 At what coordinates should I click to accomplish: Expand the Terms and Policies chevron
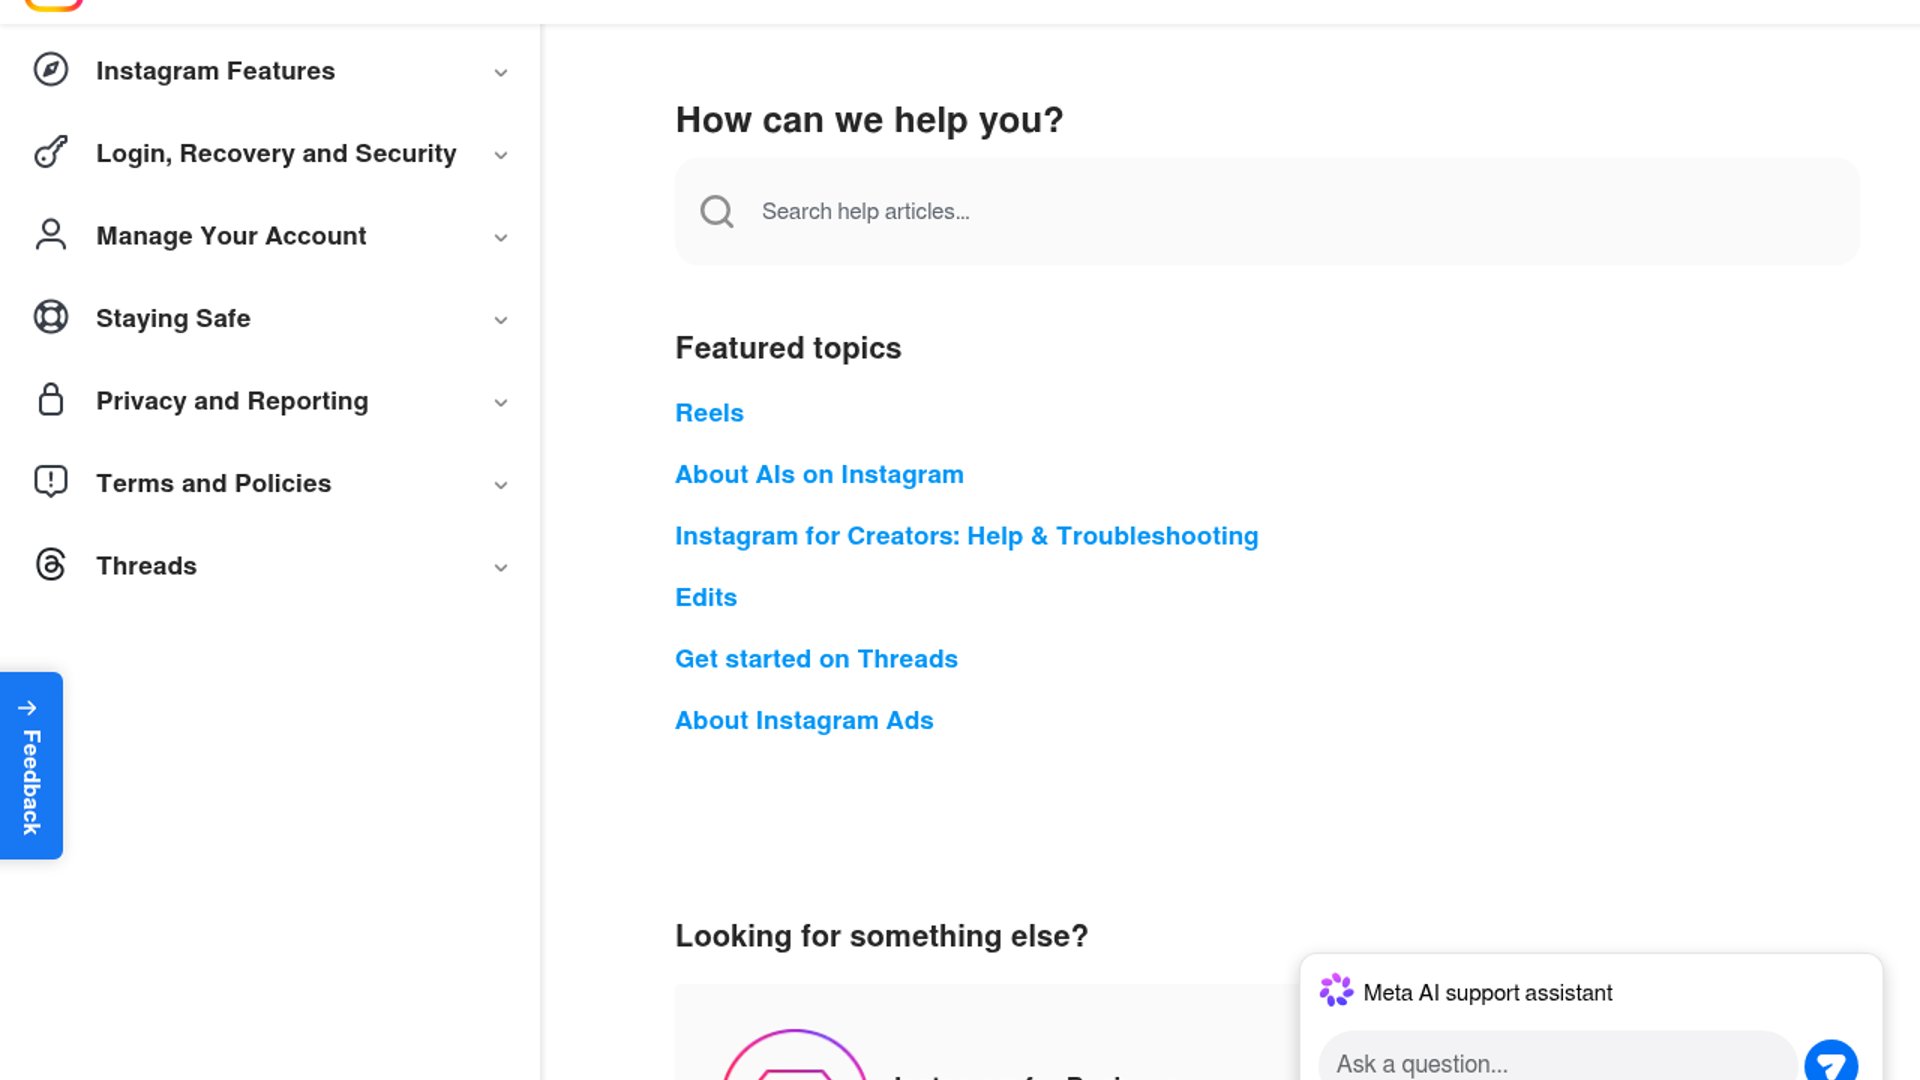[x=501, y=485]
